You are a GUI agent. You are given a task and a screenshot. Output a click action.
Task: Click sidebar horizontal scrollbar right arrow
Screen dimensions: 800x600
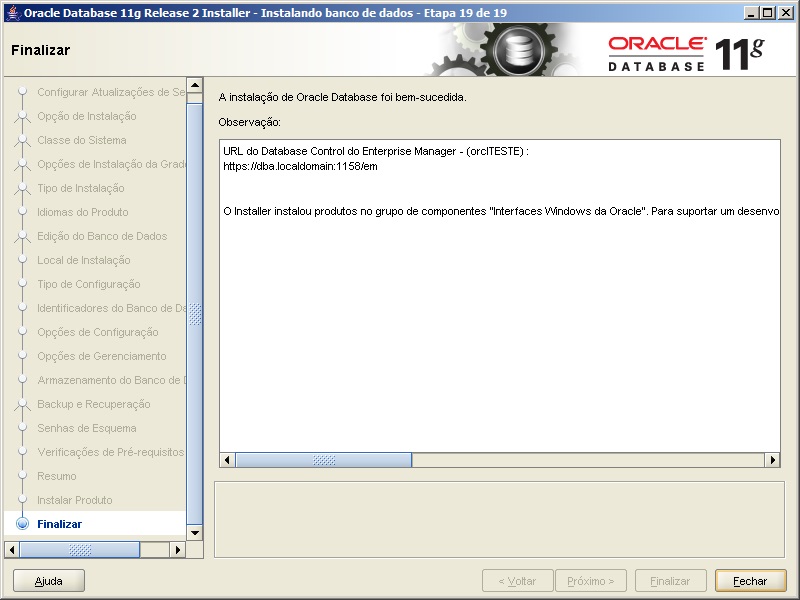point(177,550)
